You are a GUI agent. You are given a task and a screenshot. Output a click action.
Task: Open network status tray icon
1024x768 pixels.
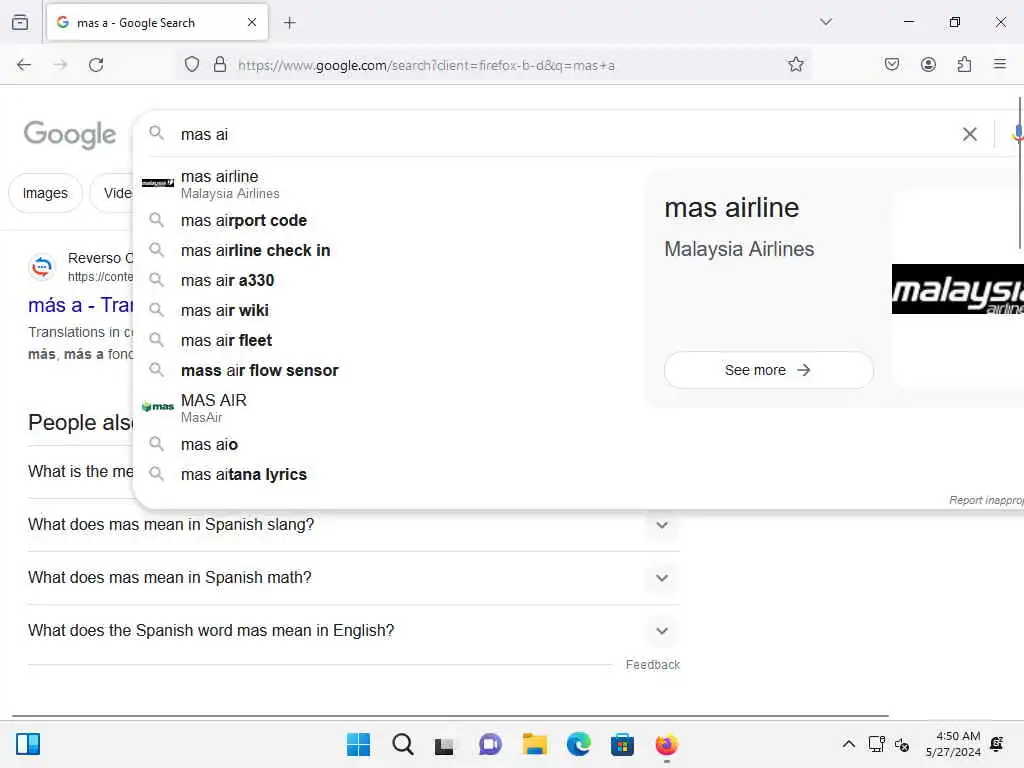876,744
